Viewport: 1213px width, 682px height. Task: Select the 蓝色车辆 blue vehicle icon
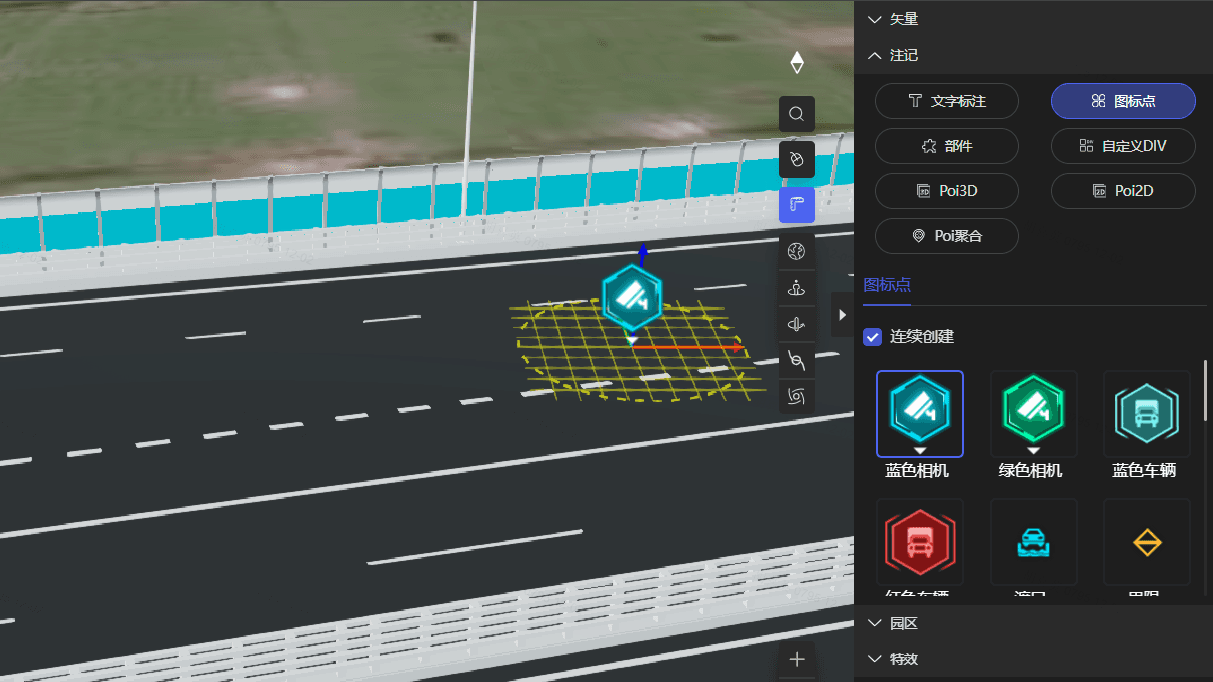(1146, 414)
